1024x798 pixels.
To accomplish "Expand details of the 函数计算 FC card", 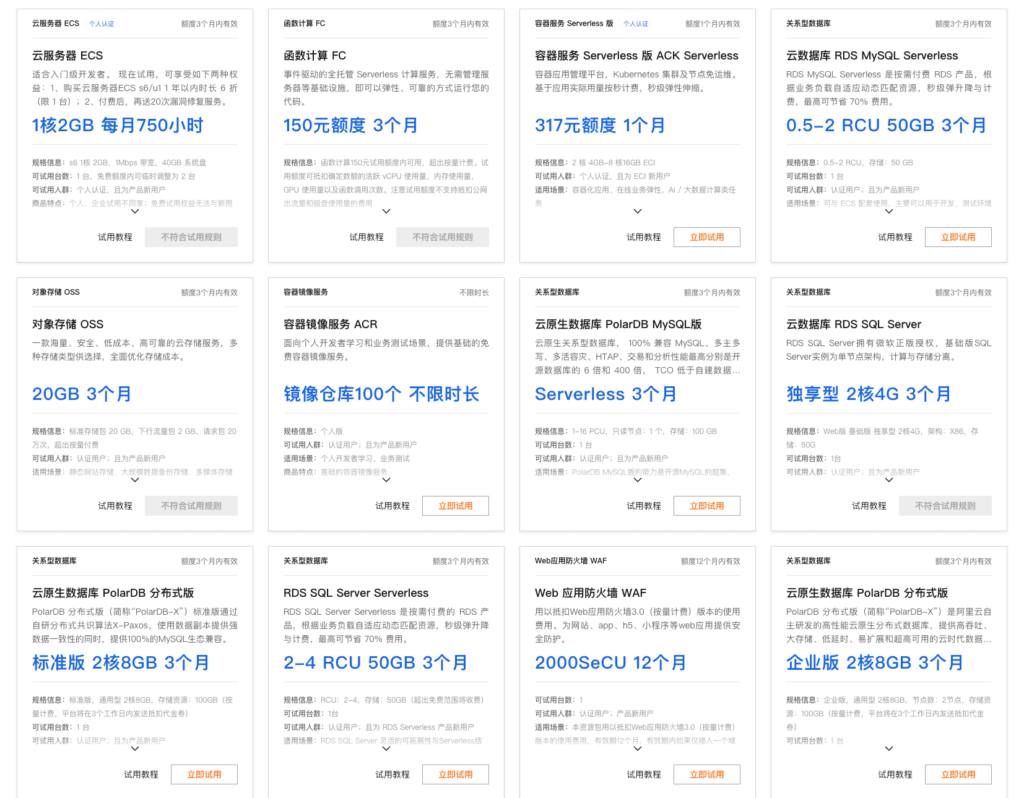I will coord(387,211).
